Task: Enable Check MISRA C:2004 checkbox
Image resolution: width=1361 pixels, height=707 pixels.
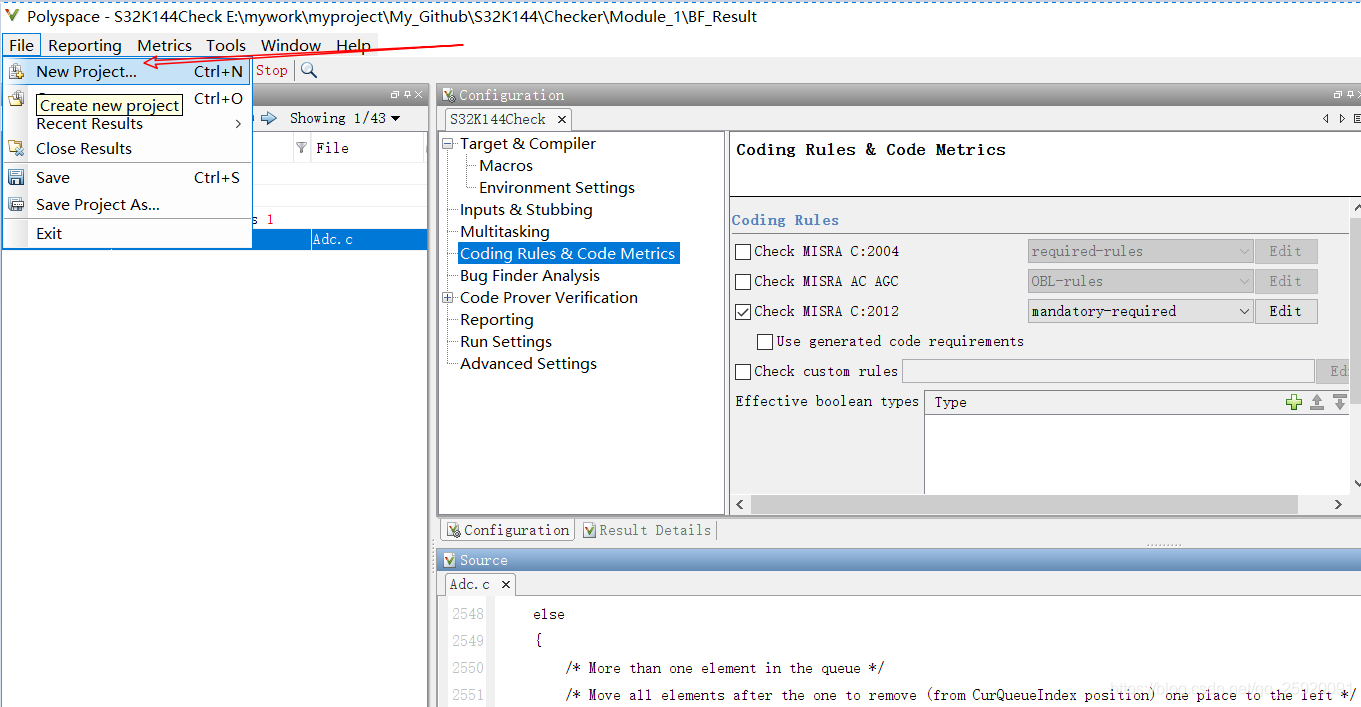Action: tap(743, 252)
